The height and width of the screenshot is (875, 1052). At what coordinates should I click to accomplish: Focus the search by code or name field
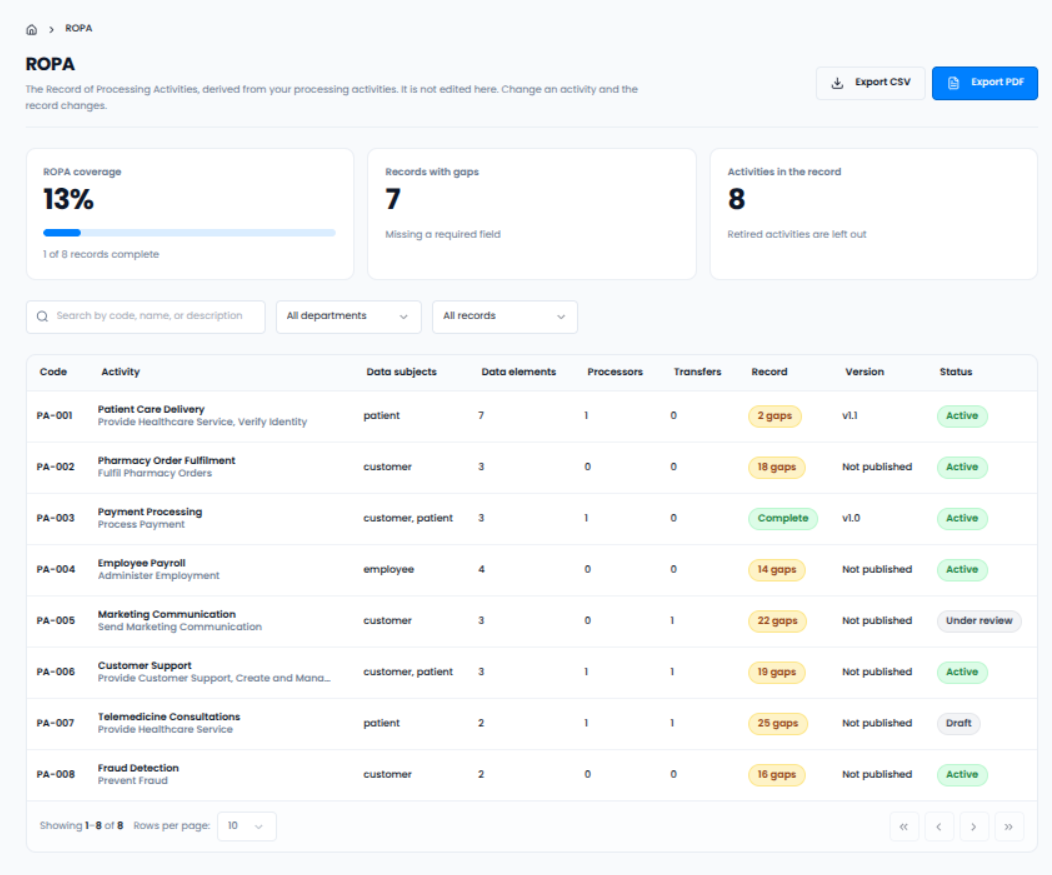coord(146,316)
